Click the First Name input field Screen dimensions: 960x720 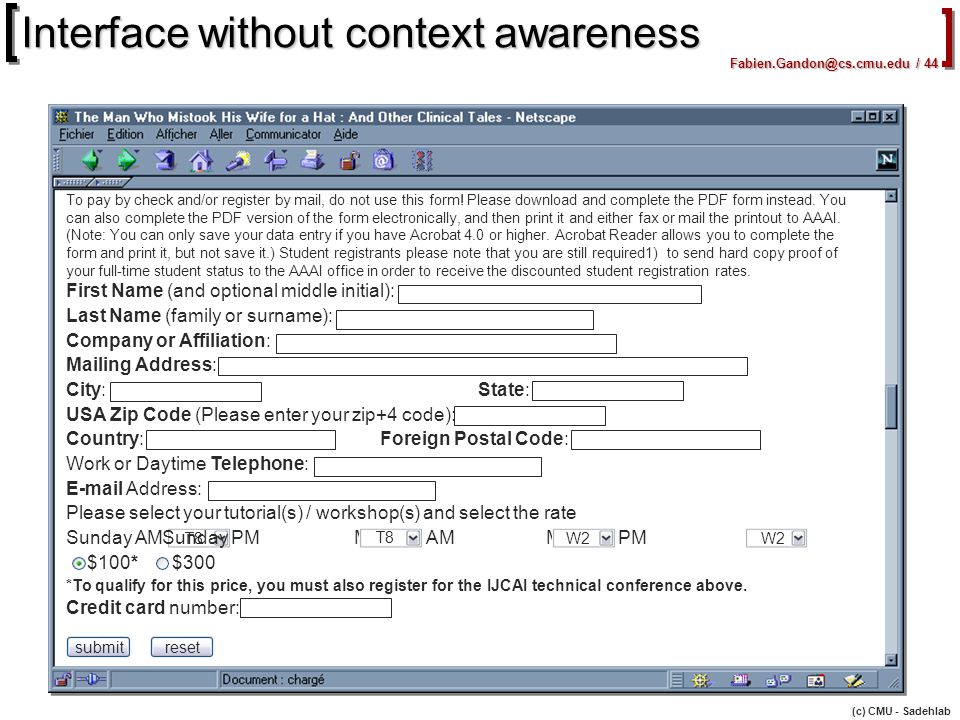click(550, 294)
